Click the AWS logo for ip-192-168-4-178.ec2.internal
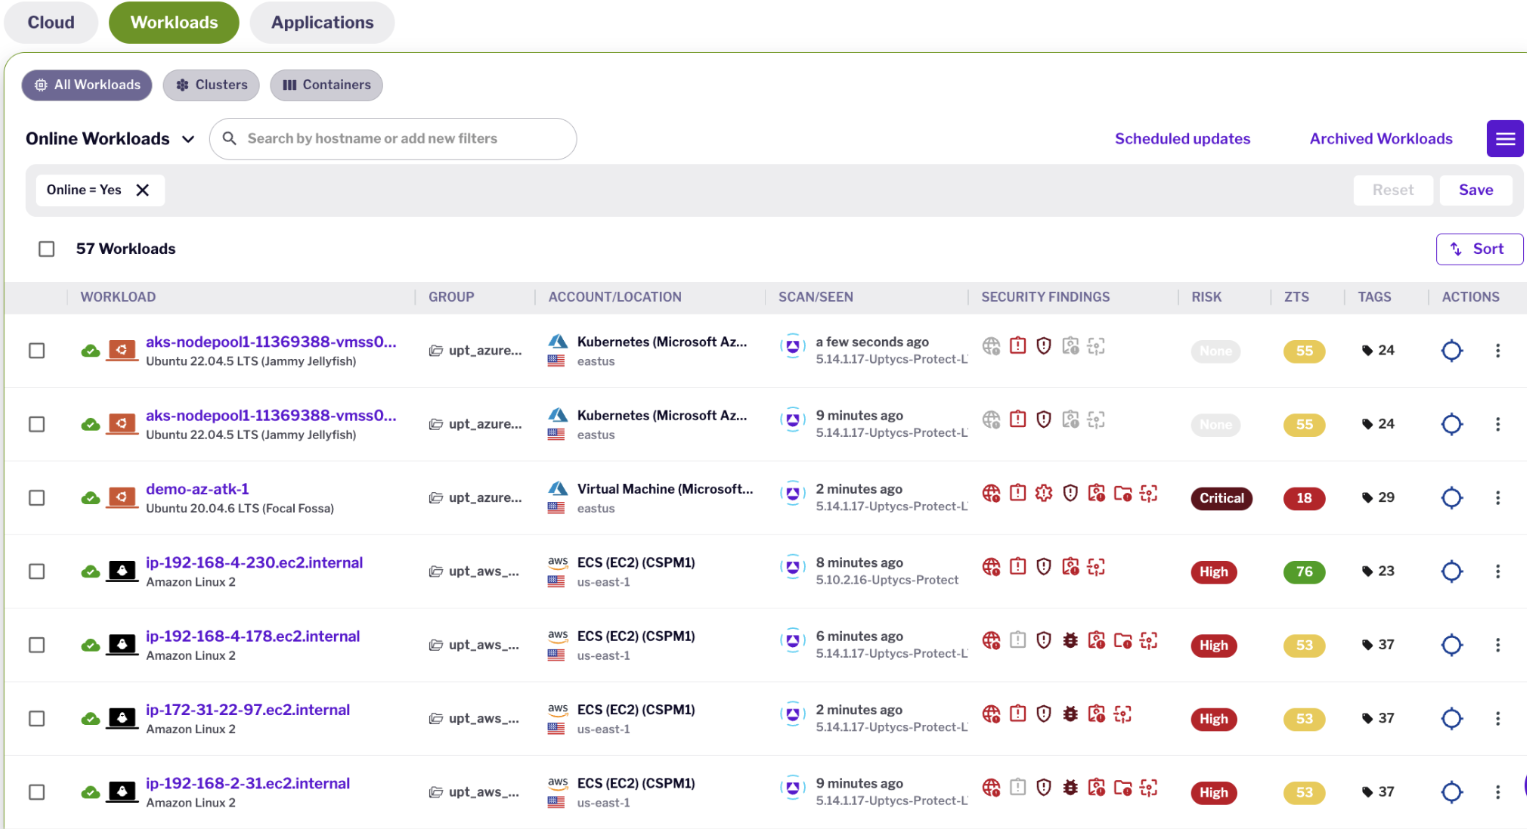Viewport: 1527px width, 829px height. [558, 635]
